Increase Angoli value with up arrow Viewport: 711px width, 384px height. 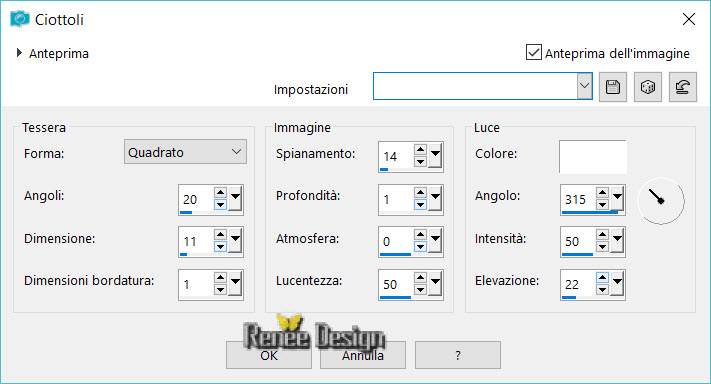pyautogui.click(x=220, y=193)
